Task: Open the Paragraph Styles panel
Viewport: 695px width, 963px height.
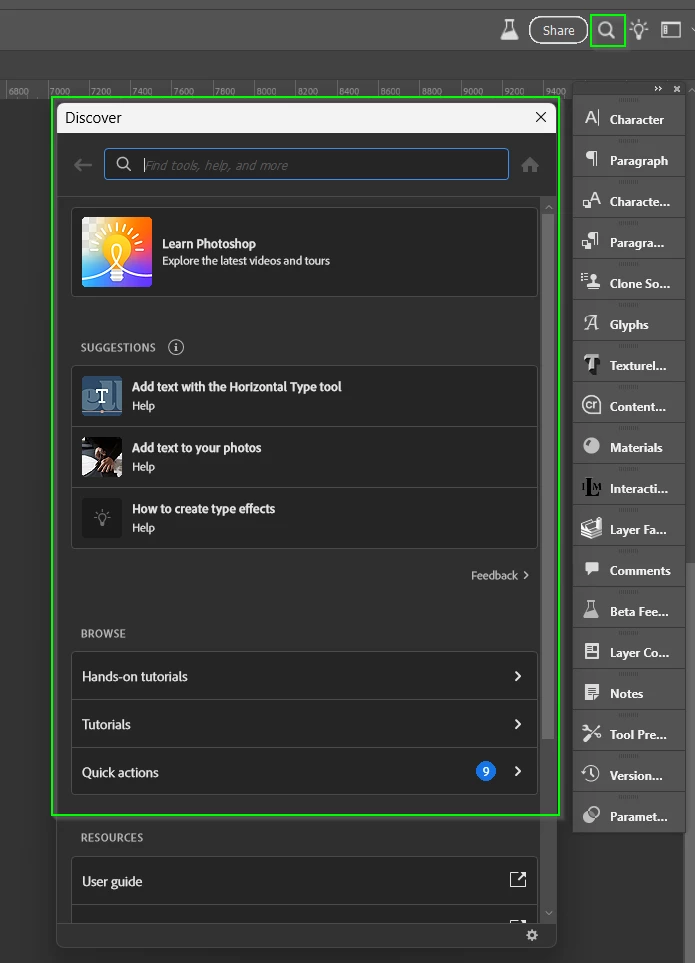Action: click(629, 243)
